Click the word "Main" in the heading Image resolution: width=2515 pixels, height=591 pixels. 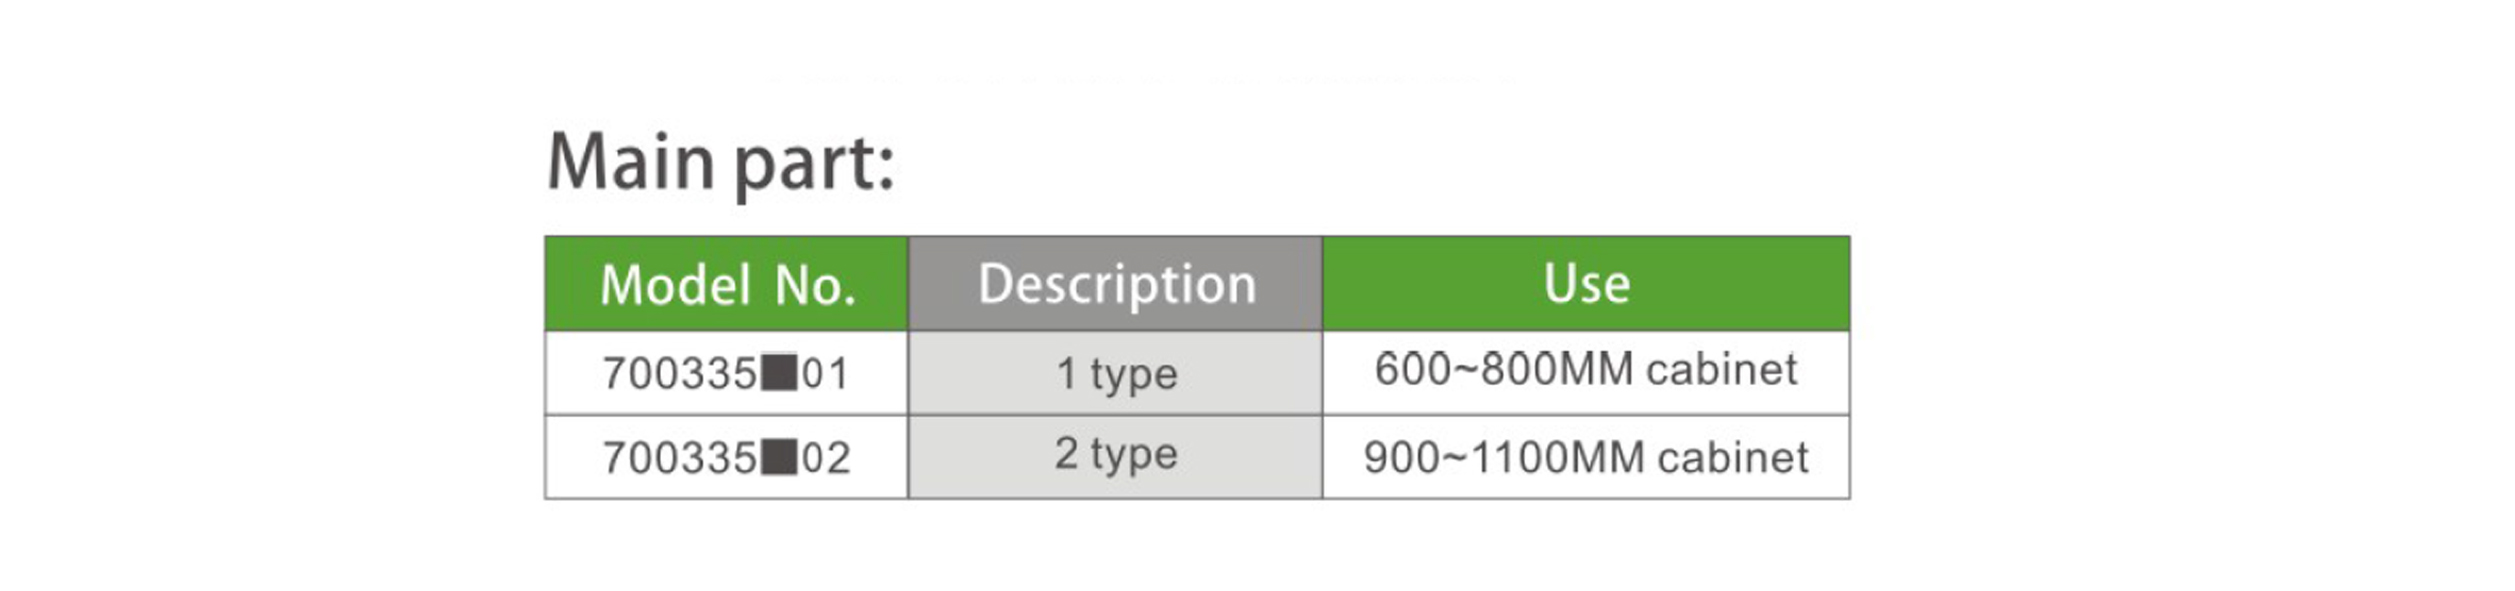click(x=631, y=161)
